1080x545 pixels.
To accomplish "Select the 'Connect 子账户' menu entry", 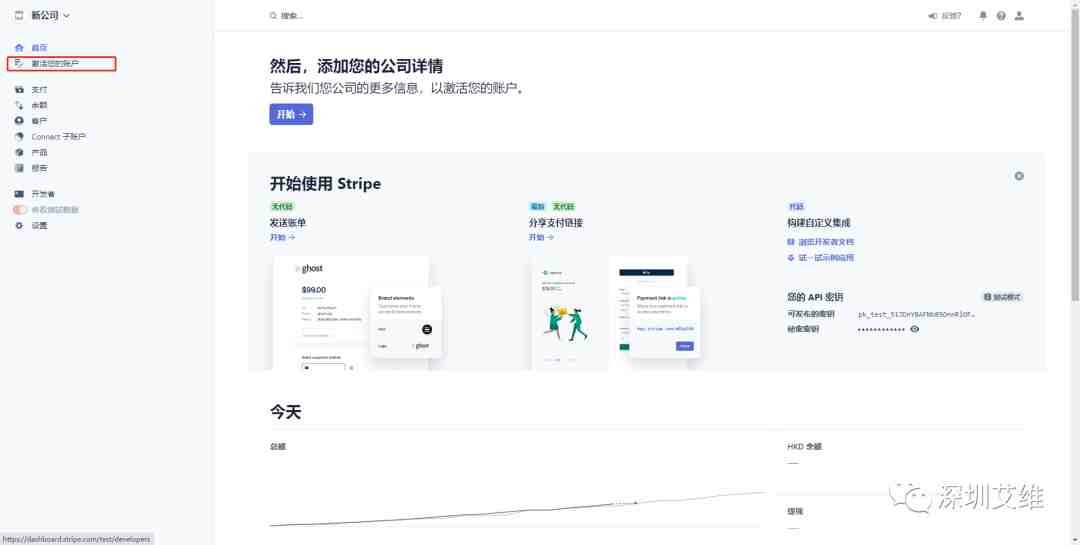I will (59, 136).
